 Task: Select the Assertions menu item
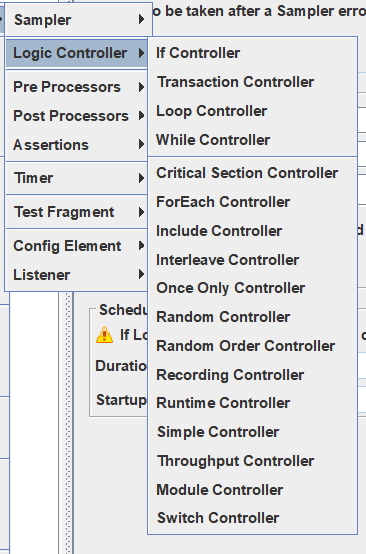(77, 145)
